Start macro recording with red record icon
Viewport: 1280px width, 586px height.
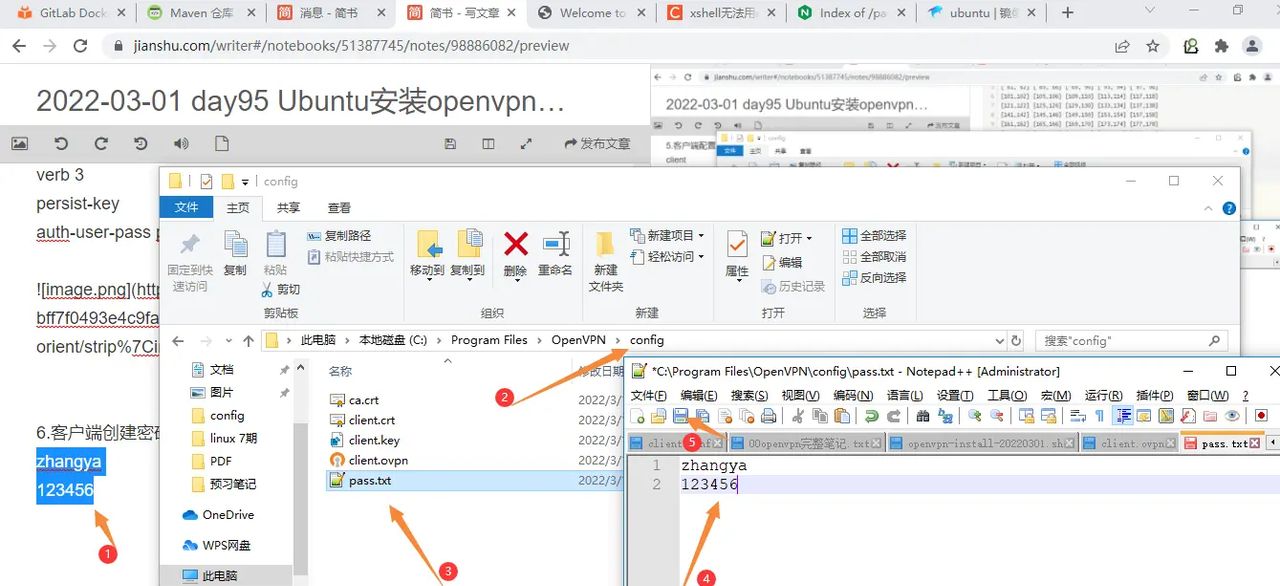pyautogui.click(x=1261, y=416)
